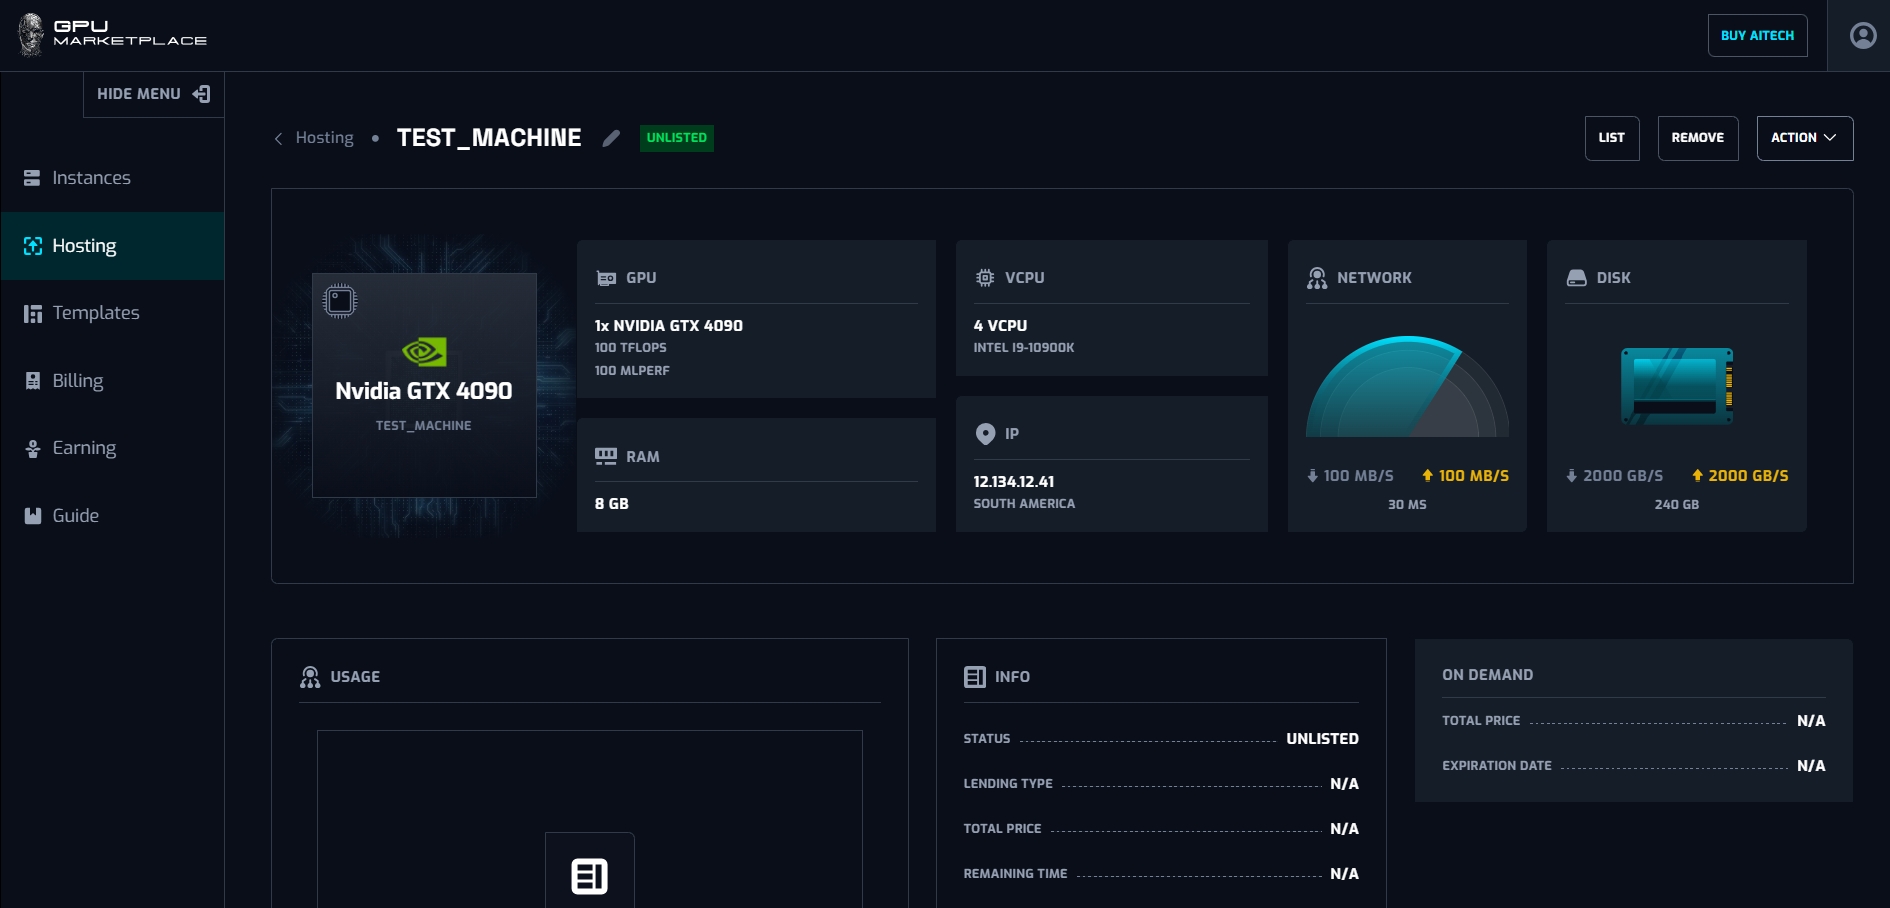
Task: Collapse sidebar with Hide Menu
Action: tap(153, 94)
